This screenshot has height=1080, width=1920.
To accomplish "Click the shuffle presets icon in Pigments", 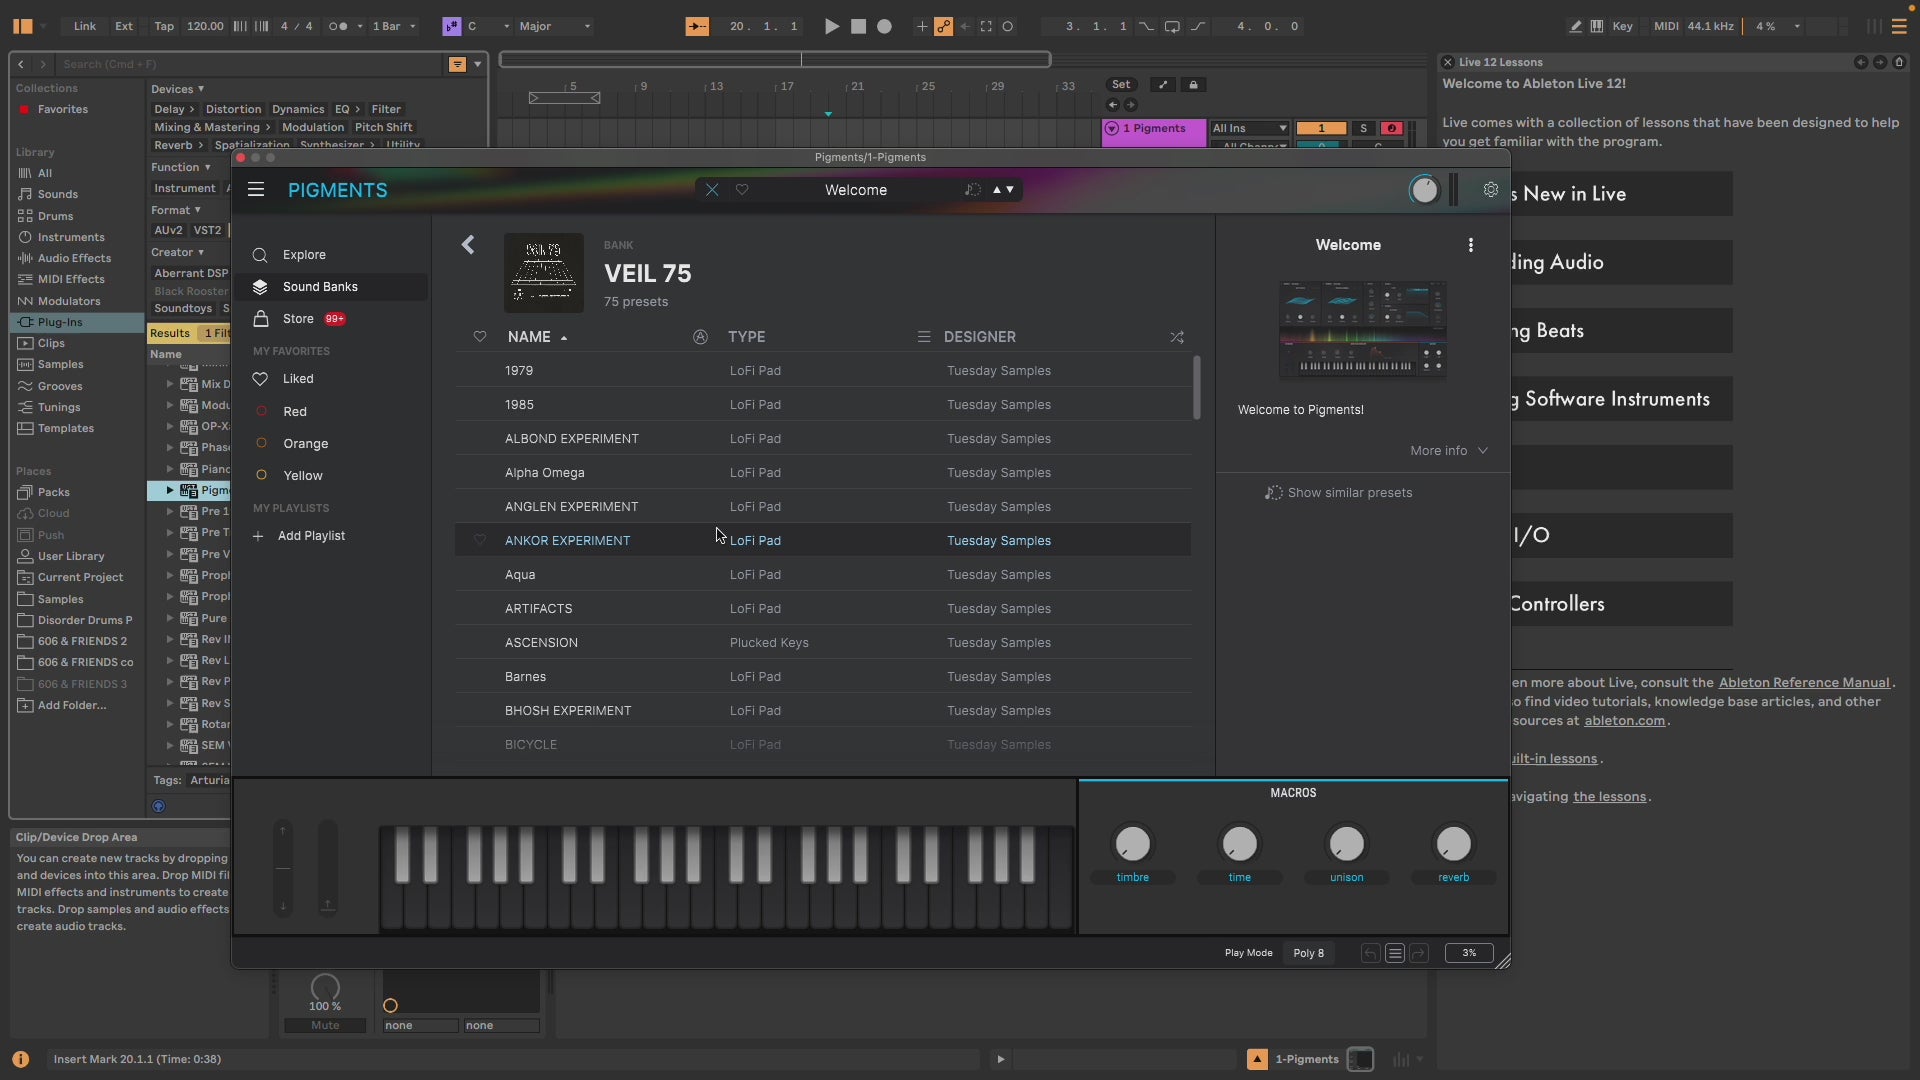I will coord(1178,337).
